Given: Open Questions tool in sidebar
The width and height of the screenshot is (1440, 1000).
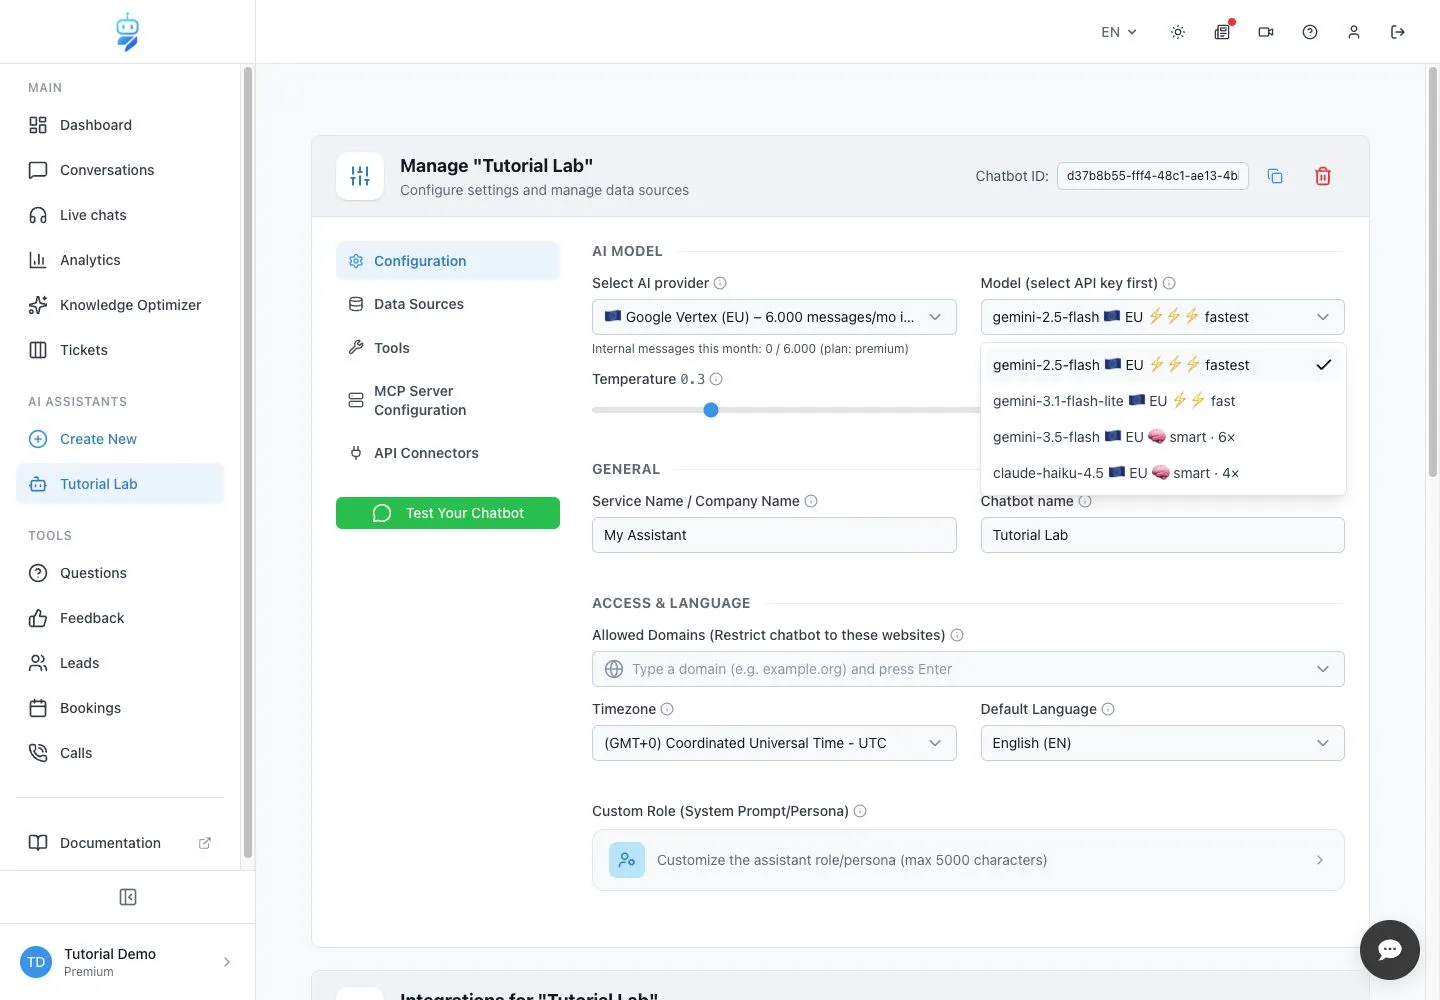Looking at the screenshot, I should click(x=120, y=573).
